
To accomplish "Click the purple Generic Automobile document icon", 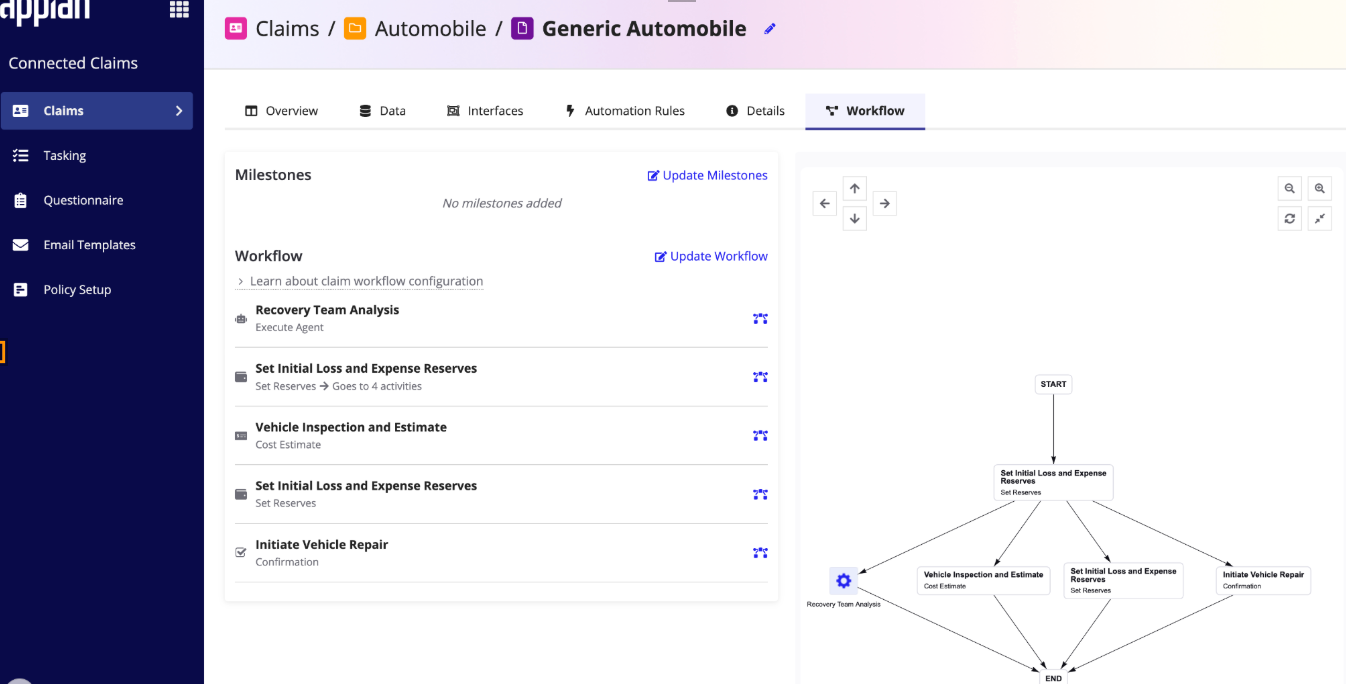I will coord(522,29).
